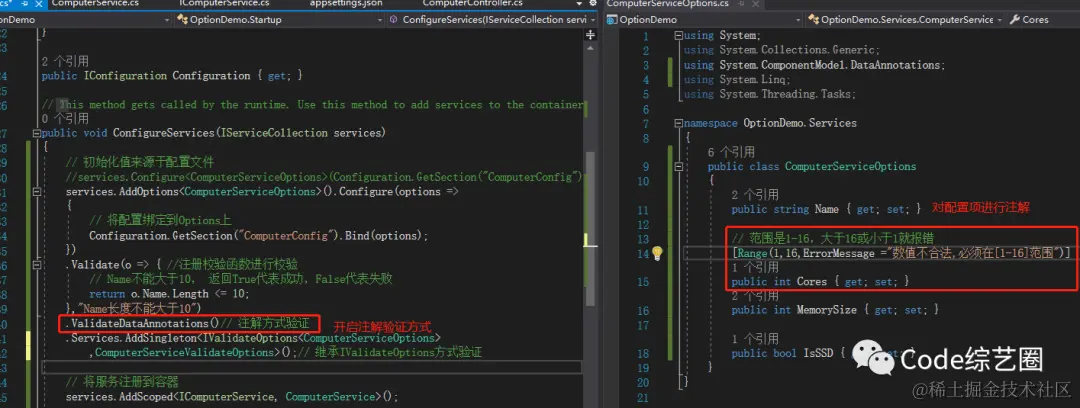The height and width of the screenshot is (408, 1080).
Task: Show the 1 个引用 references above Cores property
Action: (x=755, y=267)
